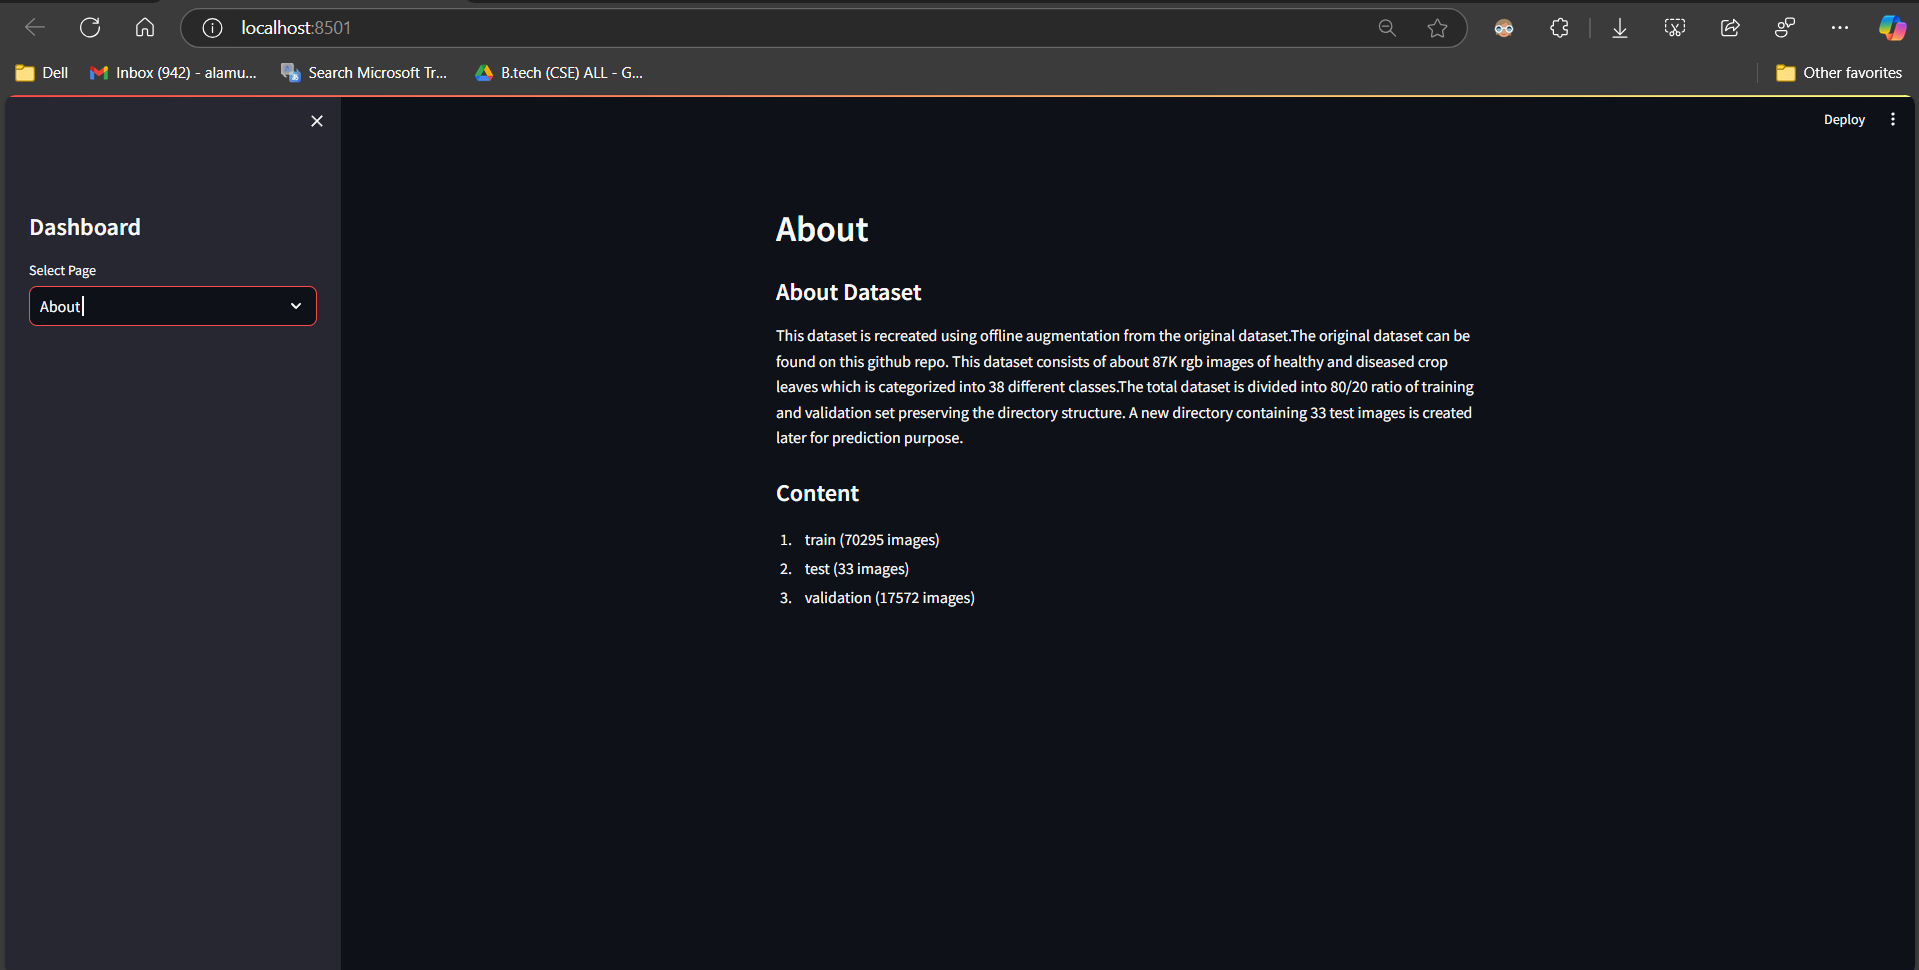Click the test (33 images) list item

[857, 569]
